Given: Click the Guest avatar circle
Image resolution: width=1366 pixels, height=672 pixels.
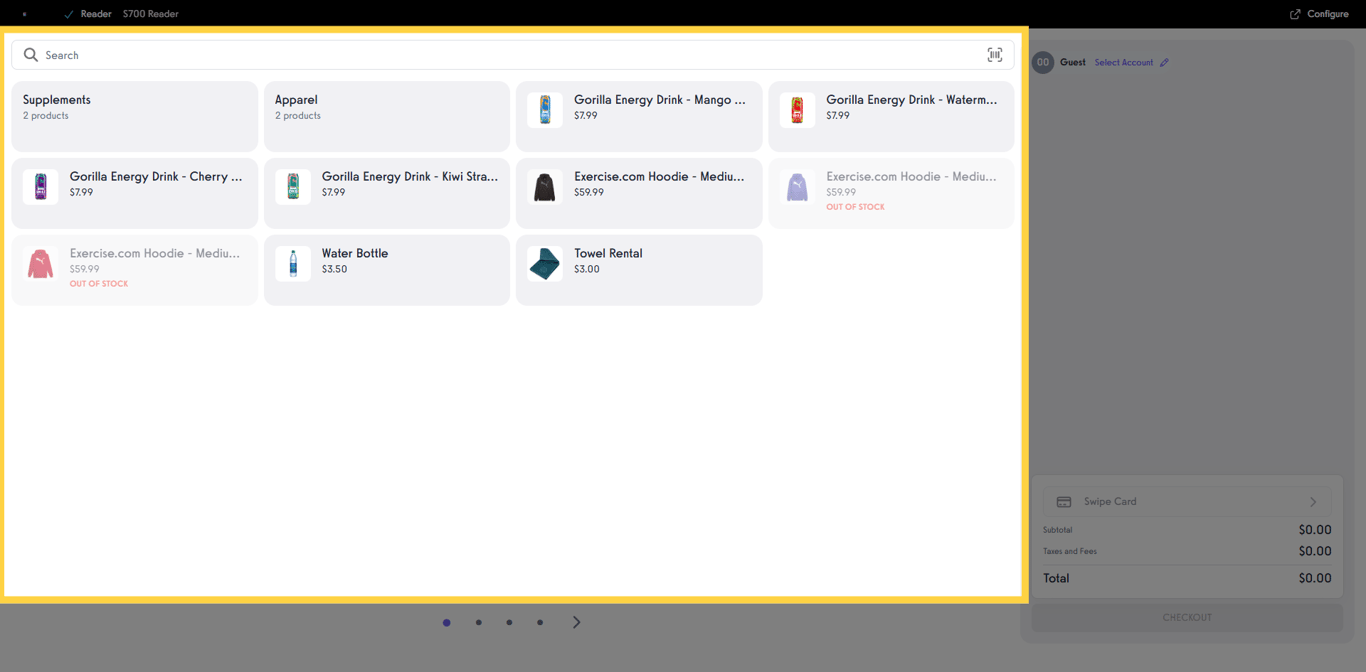Looking at the screenshot, I should (1043, 62).
